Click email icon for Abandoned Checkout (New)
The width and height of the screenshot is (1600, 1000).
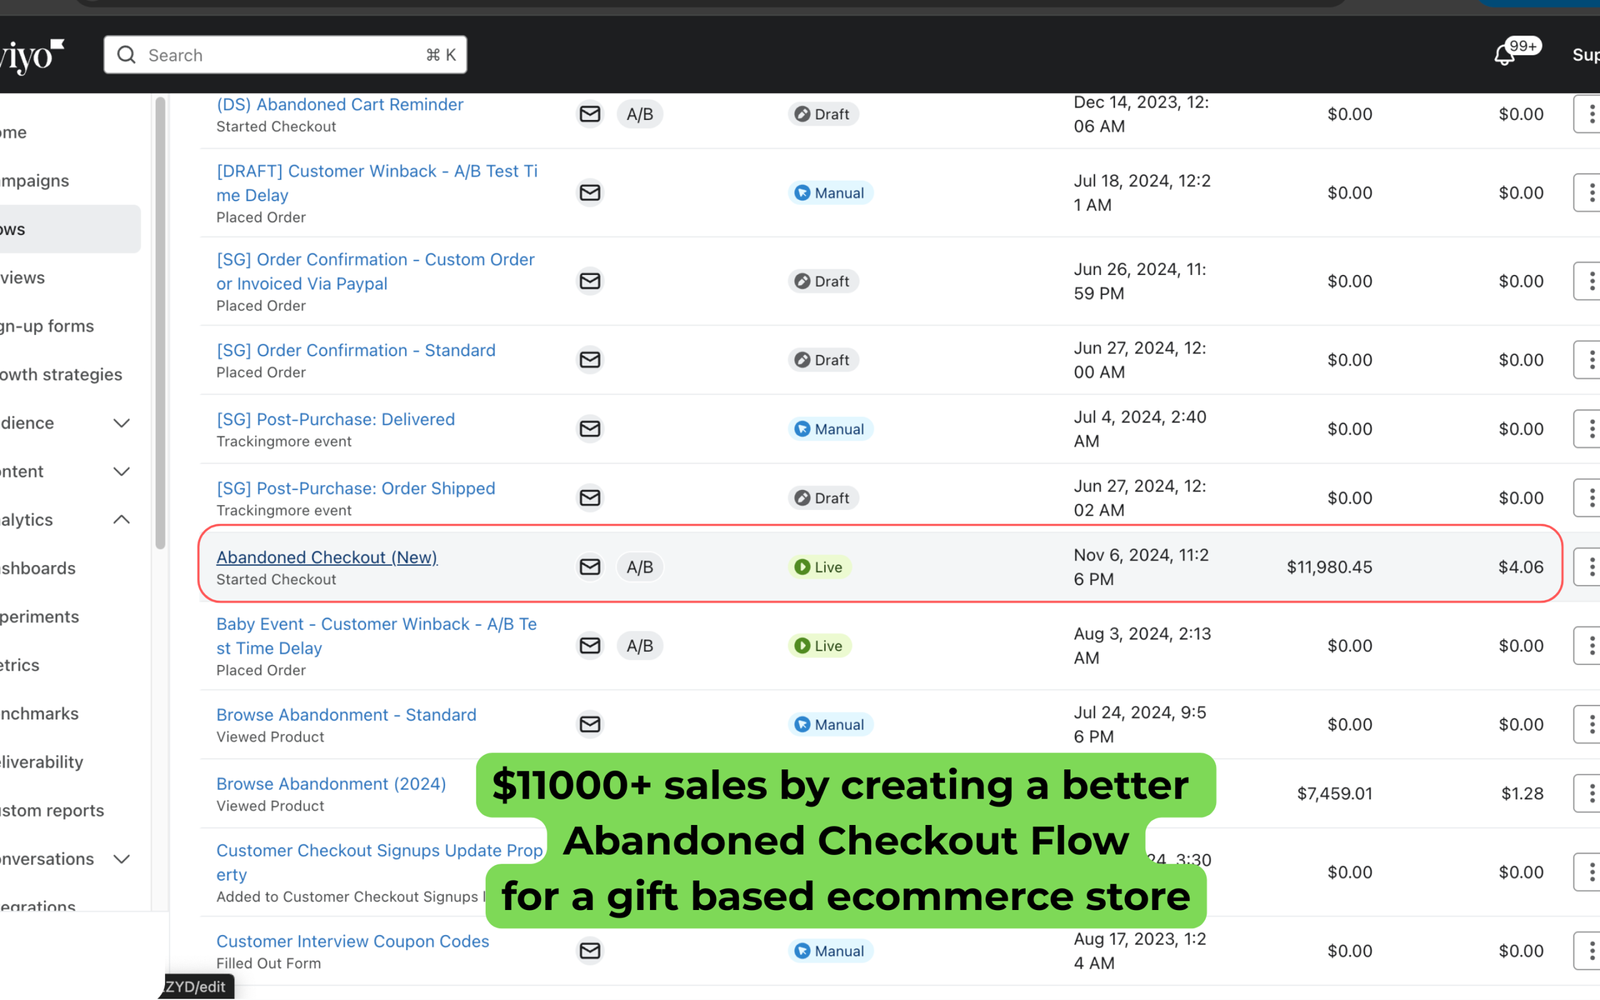590,567
